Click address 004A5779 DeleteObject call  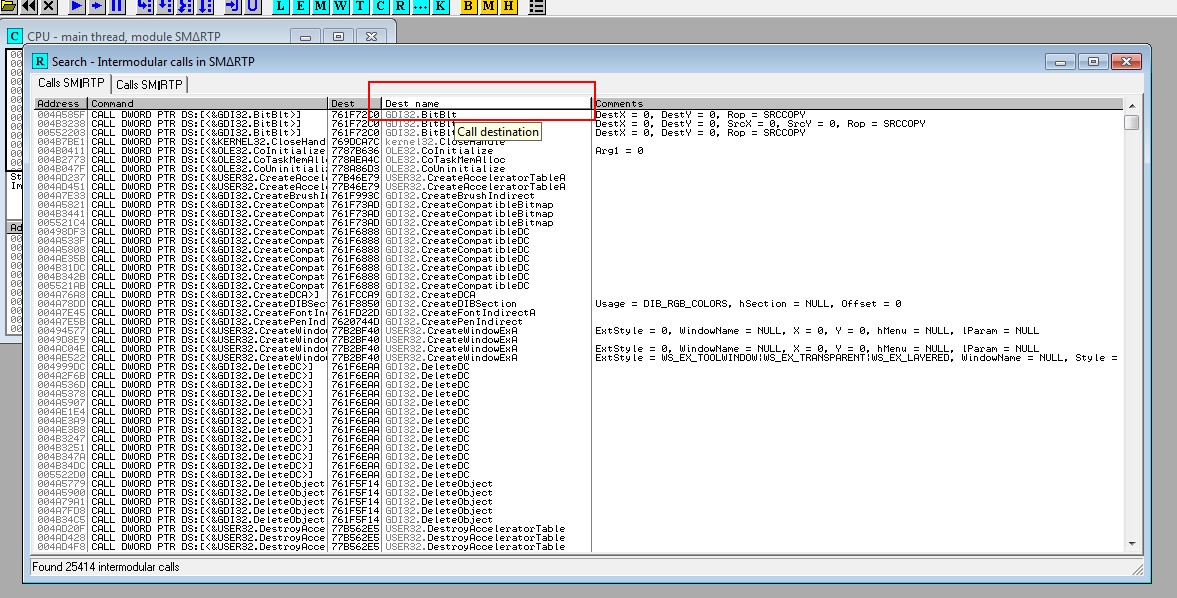(x=579, y=484)
